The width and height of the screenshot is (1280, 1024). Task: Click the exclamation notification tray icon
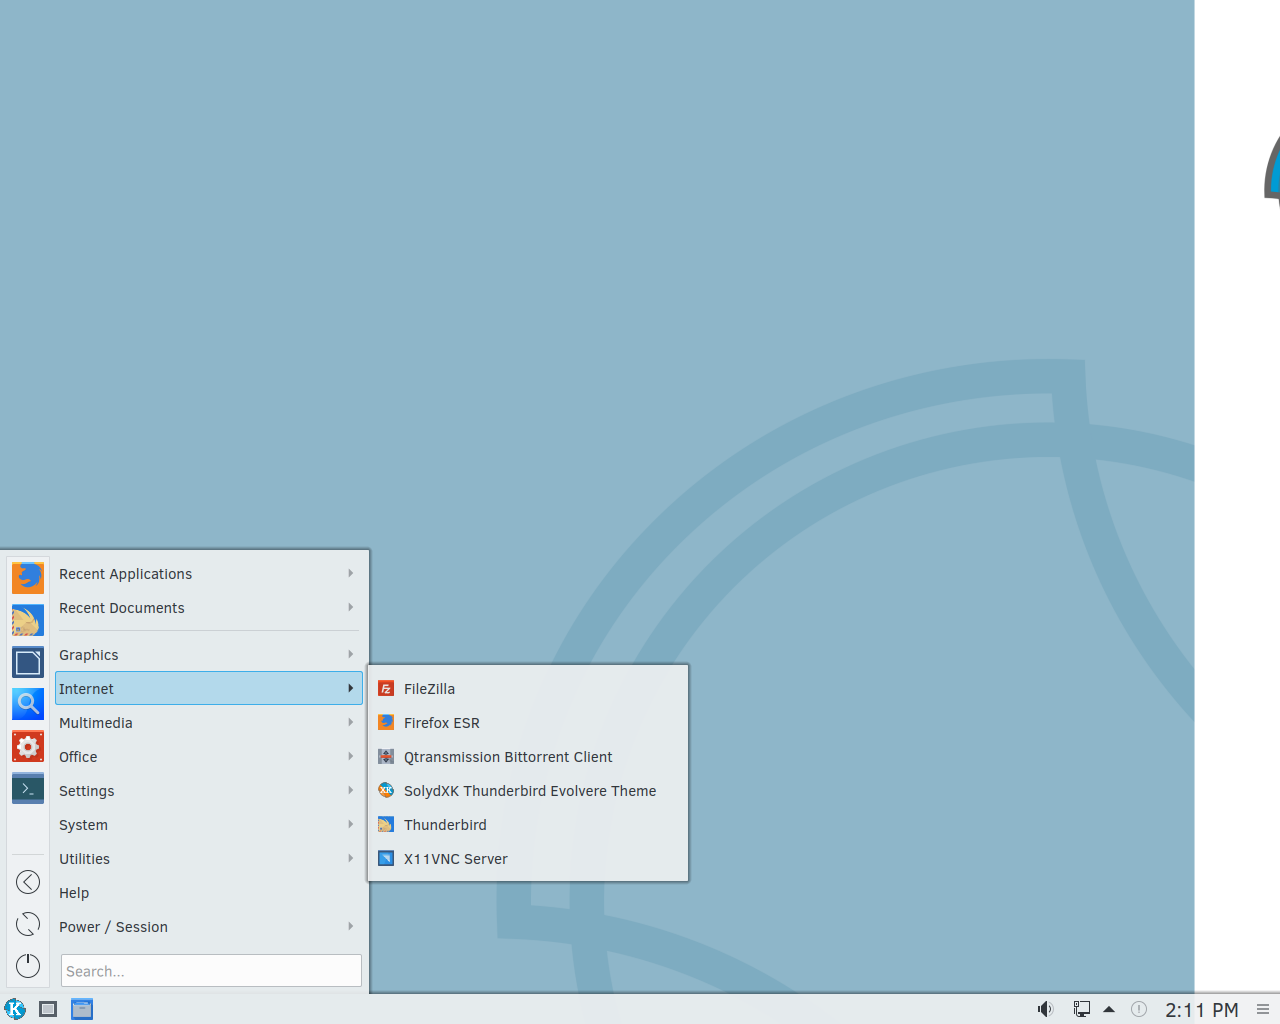[1138, 1009]
